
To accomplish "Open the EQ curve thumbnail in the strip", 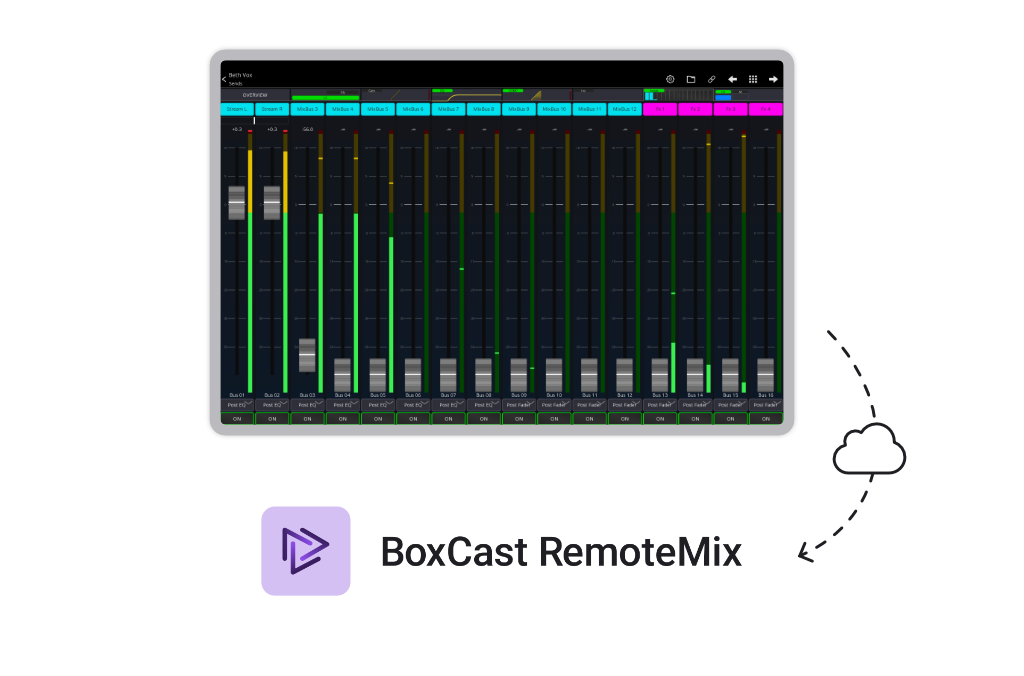I will coord(466,95).
